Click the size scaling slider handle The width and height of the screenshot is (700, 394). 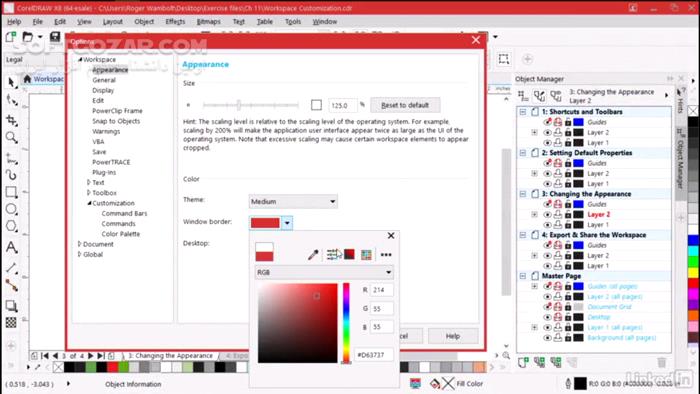tap(239, 105)
